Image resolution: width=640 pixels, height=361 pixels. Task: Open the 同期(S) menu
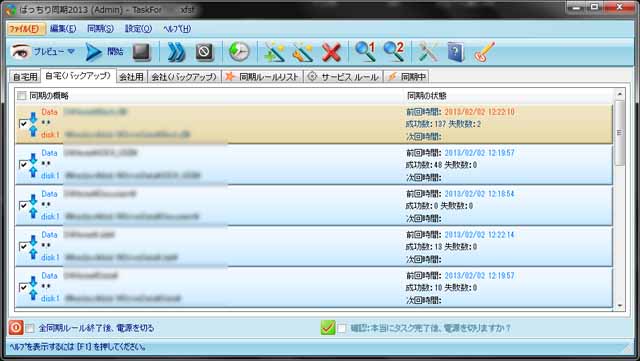[x=100, y=29]
